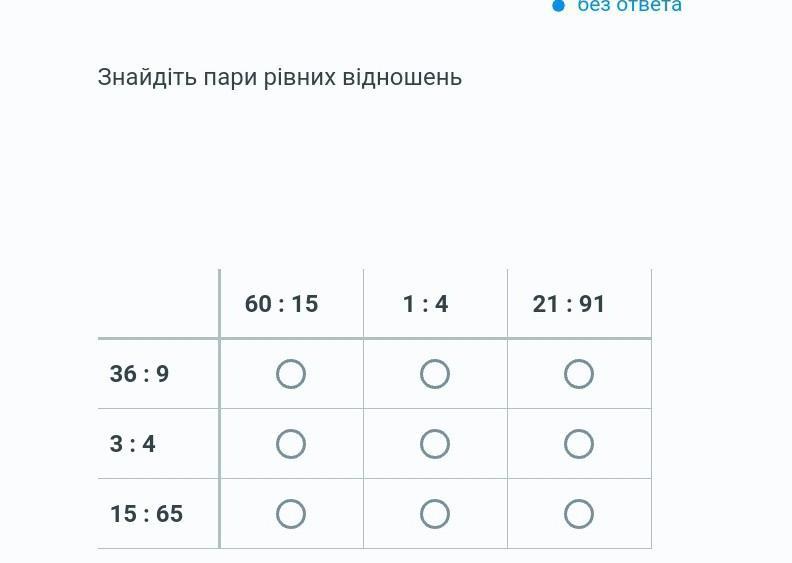Select radio for 15 : 65 and 60 : 15
The height and width of the screenshot is (563, 792).
click(x=291, y=514)
